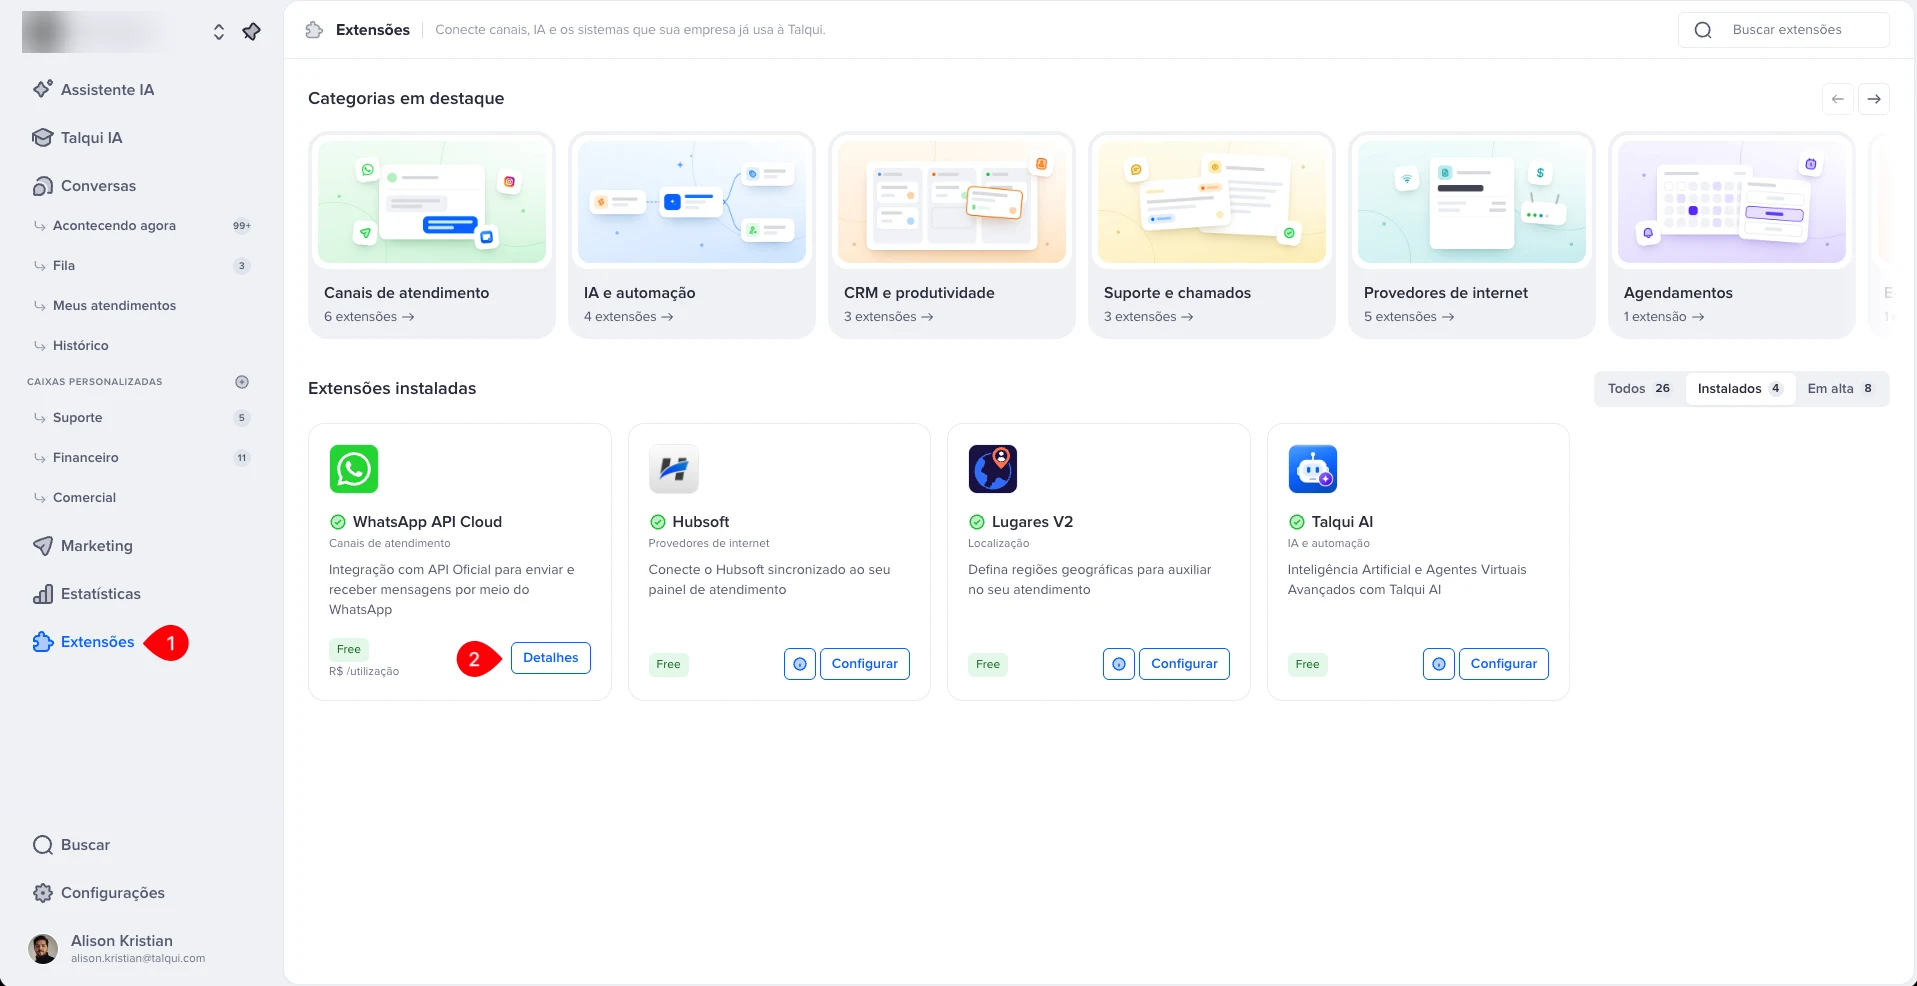Open Provedores de internet category card

tap(1472, 236)
